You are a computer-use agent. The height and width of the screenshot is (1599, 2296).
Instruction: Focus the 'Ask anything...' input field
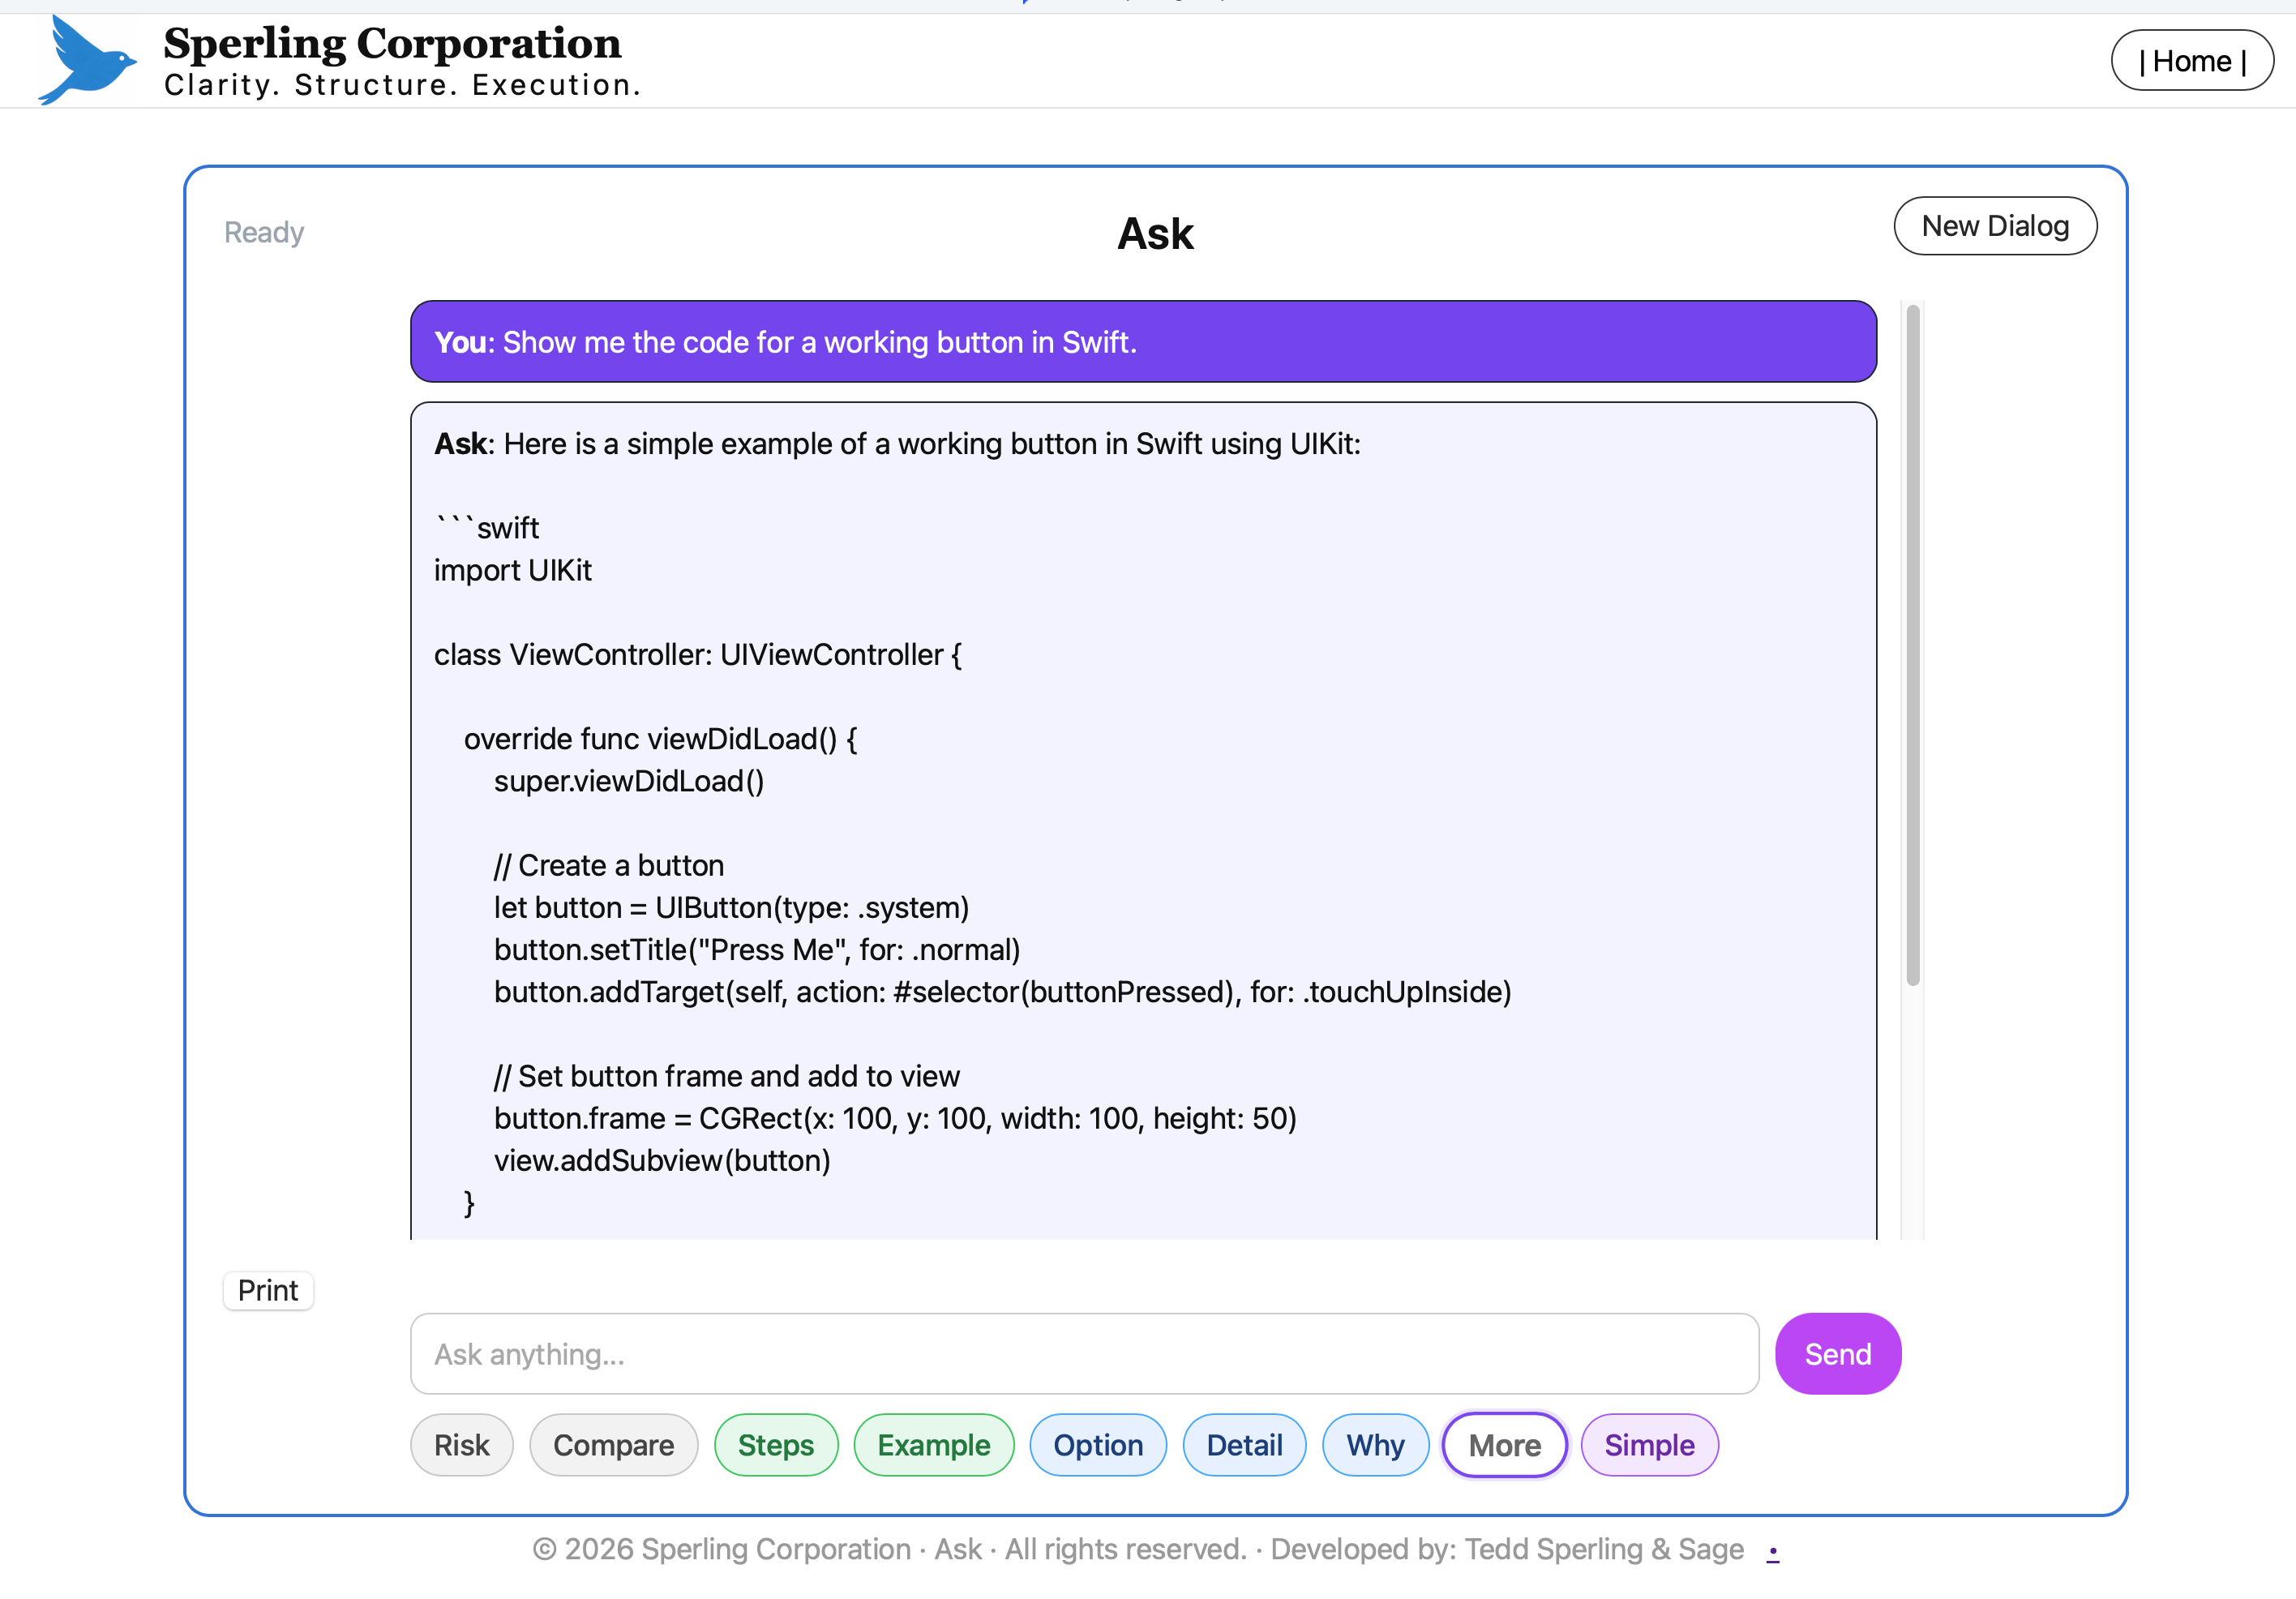point(1084,1354)
